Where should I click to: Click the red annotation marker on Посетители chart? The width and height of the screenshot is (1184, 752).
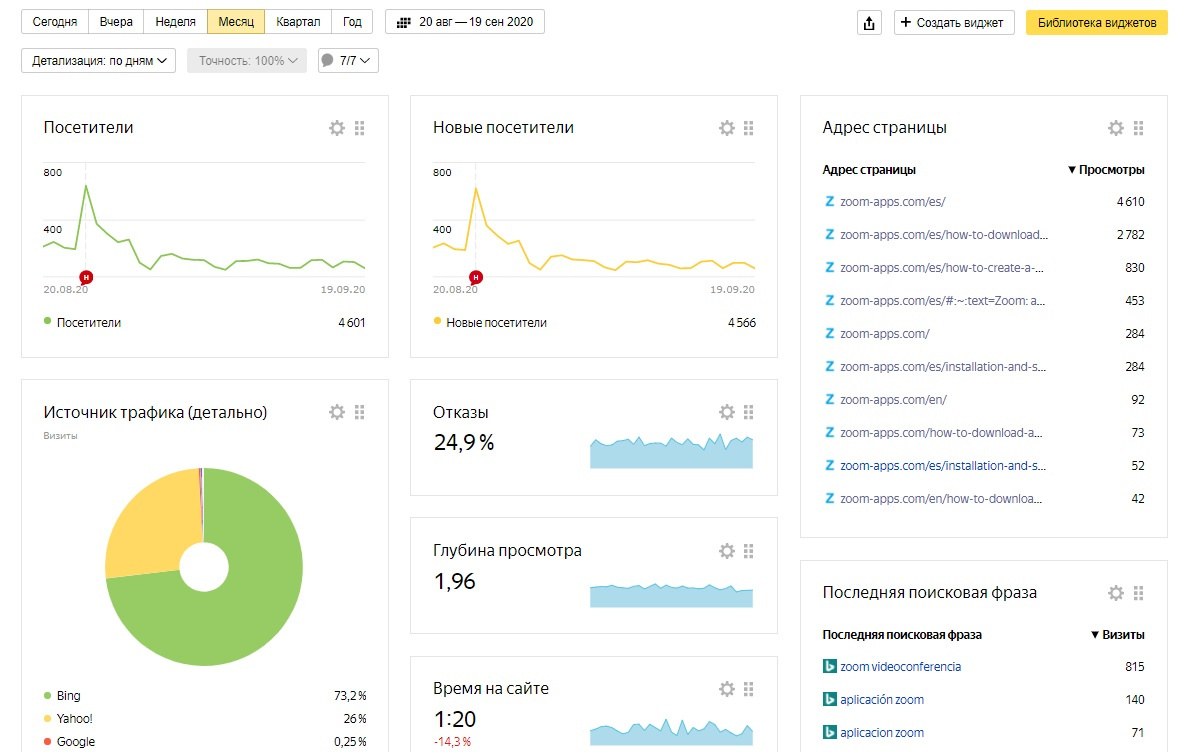86,277
